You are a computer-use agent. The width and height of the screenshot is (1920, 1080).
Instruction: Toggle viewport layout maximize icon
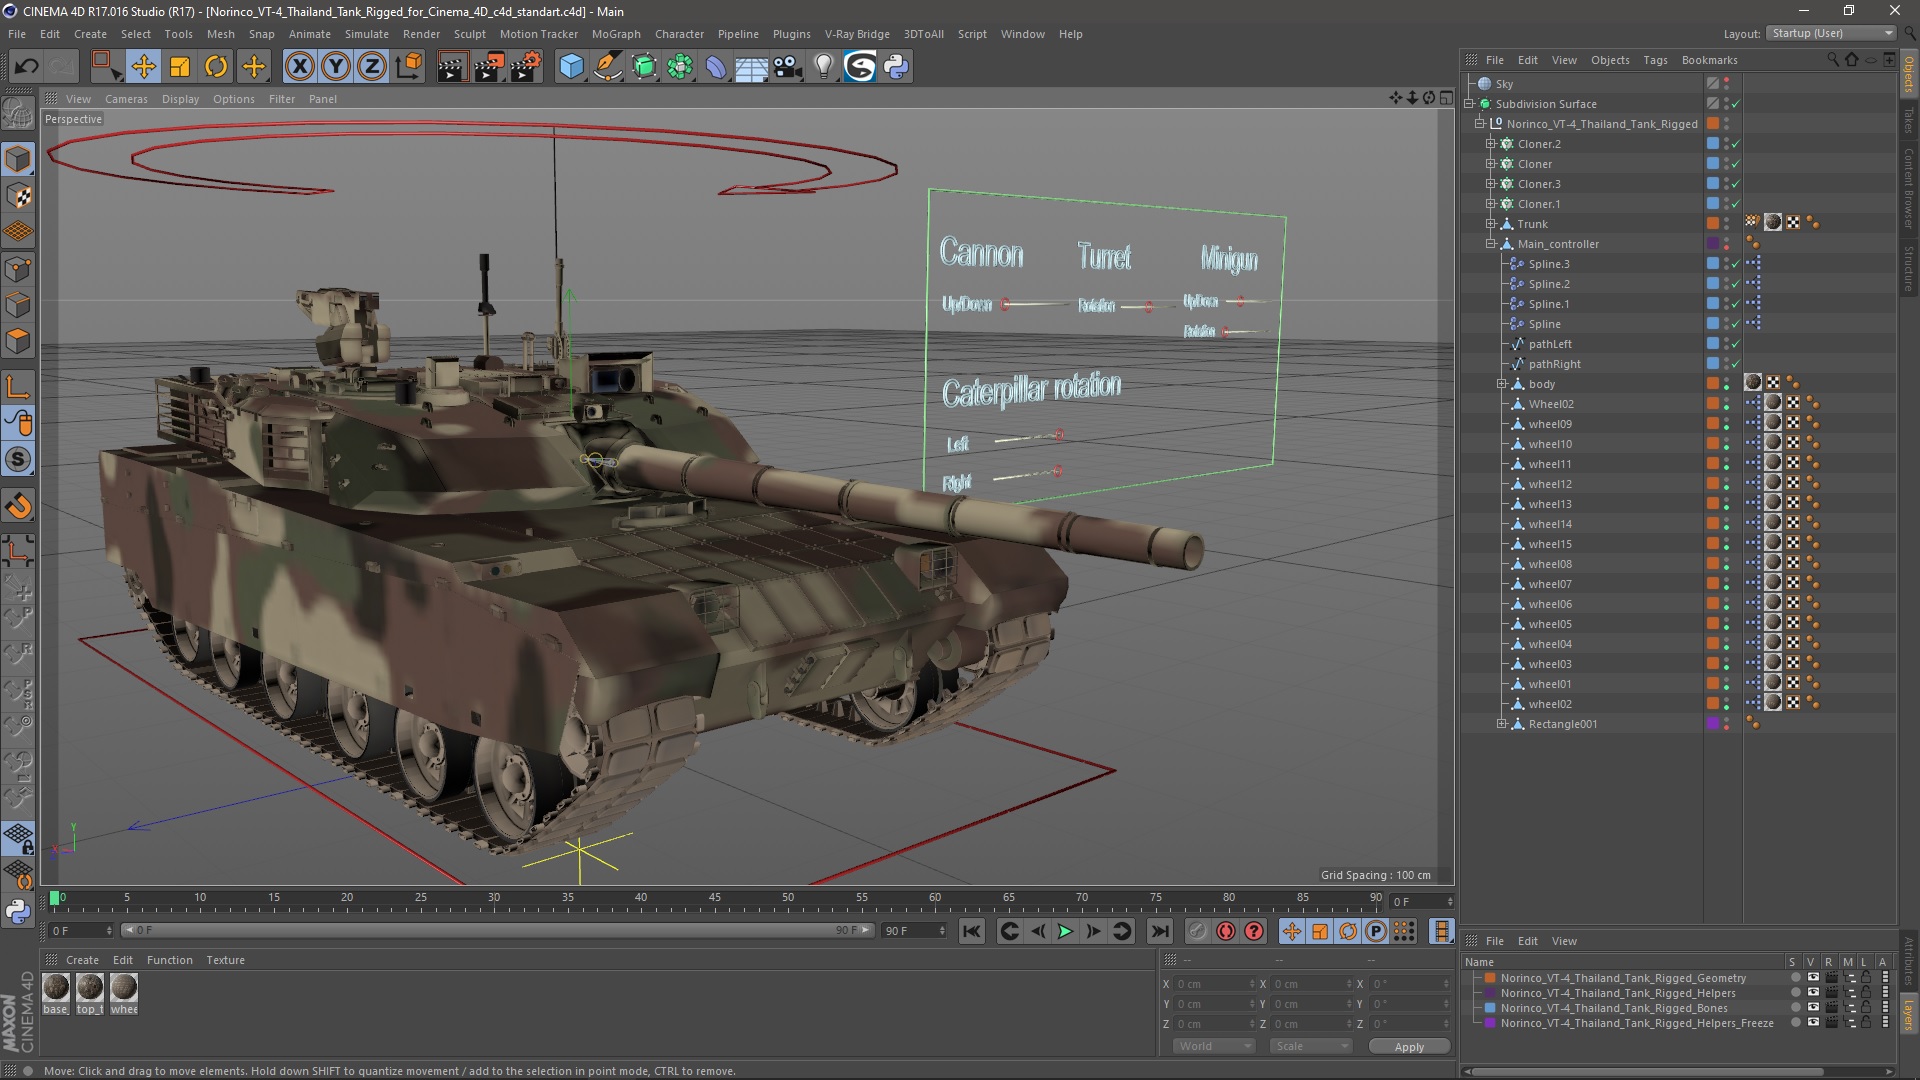pyautogui.click(x=1446, y=98)
